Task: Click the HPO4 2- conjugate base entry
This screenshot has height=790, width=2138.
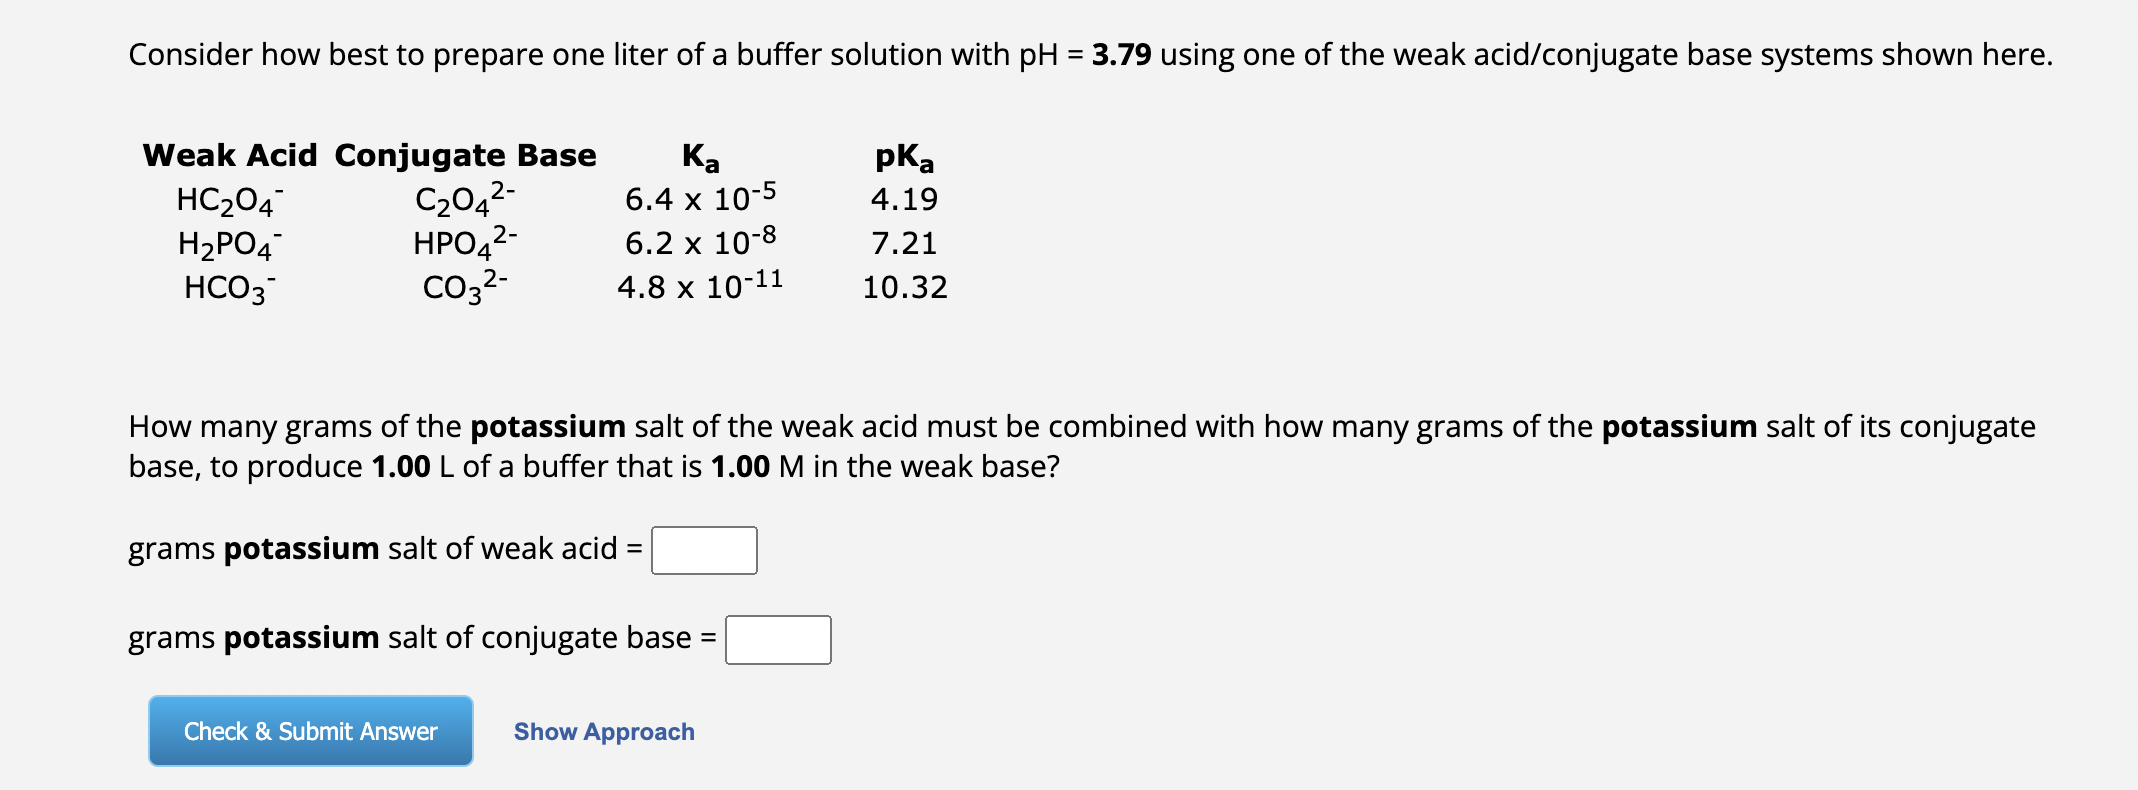Action: click(466, 245)
